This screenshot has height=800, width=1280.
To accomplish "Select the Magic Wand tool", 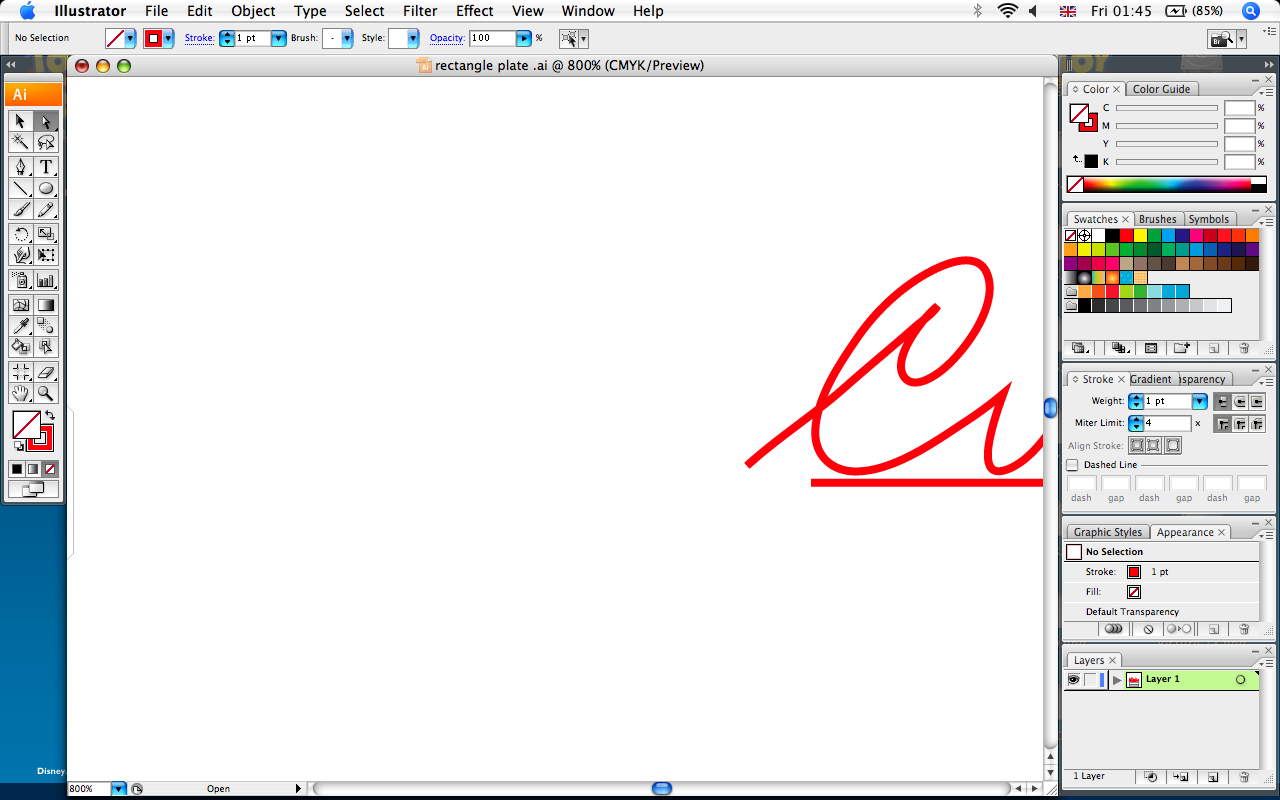I will [21, 142].
